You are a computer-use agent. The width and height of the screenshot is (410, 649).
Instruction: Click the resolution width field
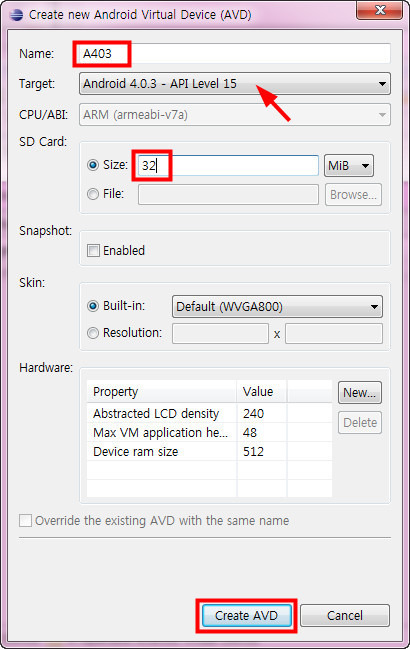(x=220, y=334)
